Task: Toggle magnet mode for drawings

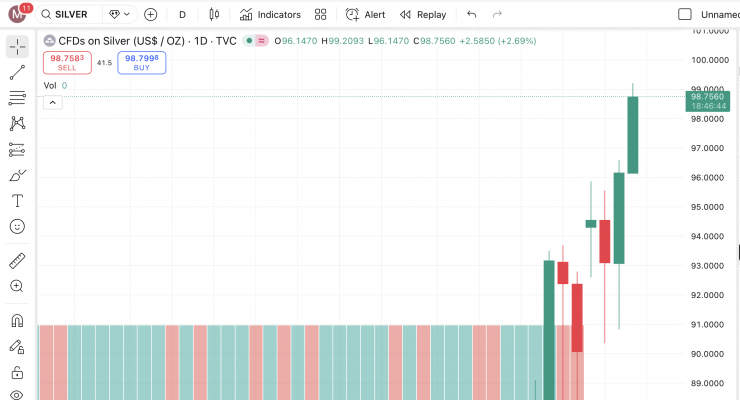Action: click(x=17, y=321)
